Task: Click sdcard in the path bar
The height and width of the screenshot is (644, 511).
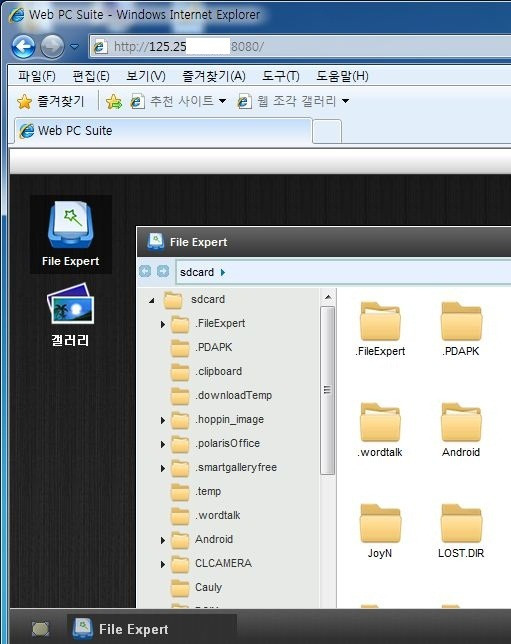Action: pos(197,272)
